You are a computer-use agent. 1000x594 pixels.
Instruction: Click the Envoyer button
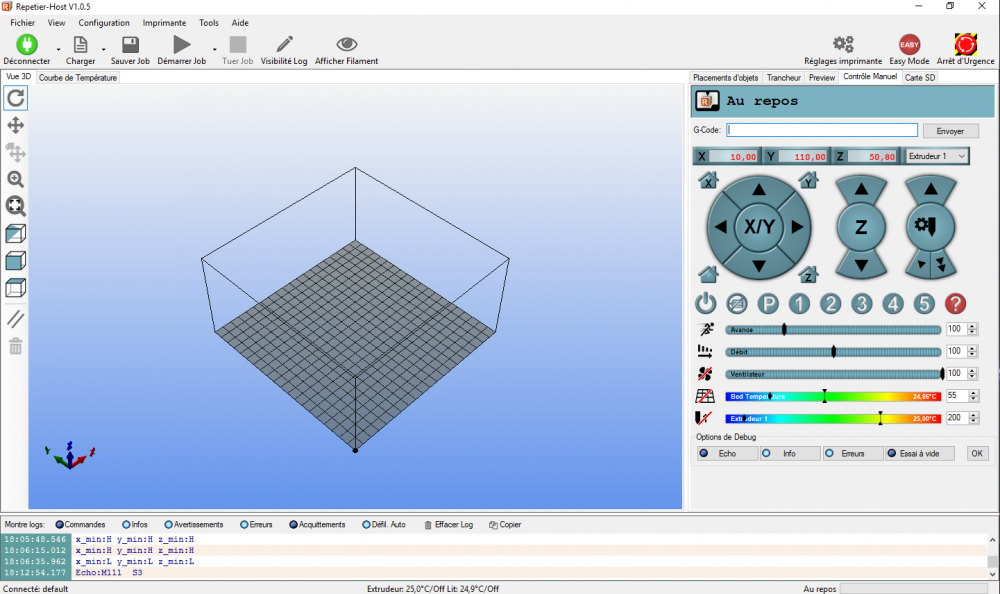pyautogui.click(x=950, y=131)
